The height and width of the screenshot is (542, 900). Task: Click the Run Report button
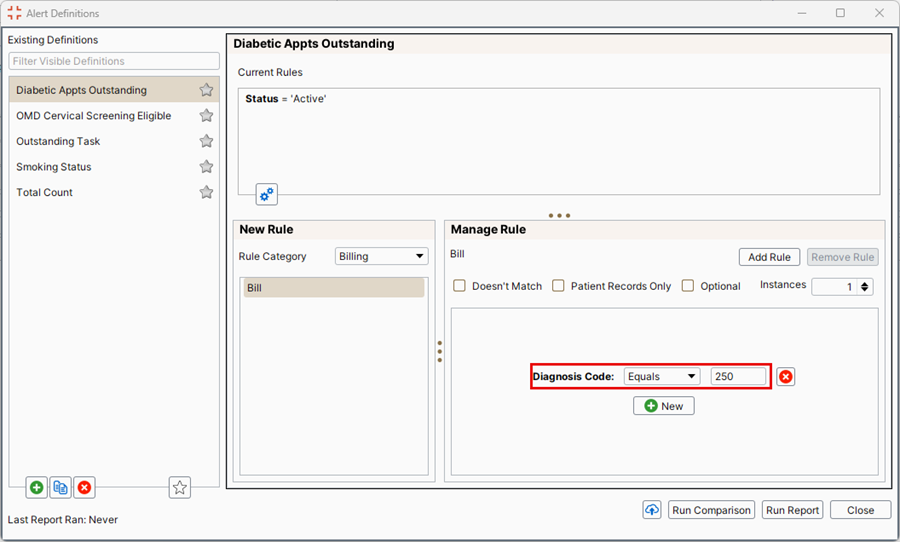pos(792,510)
